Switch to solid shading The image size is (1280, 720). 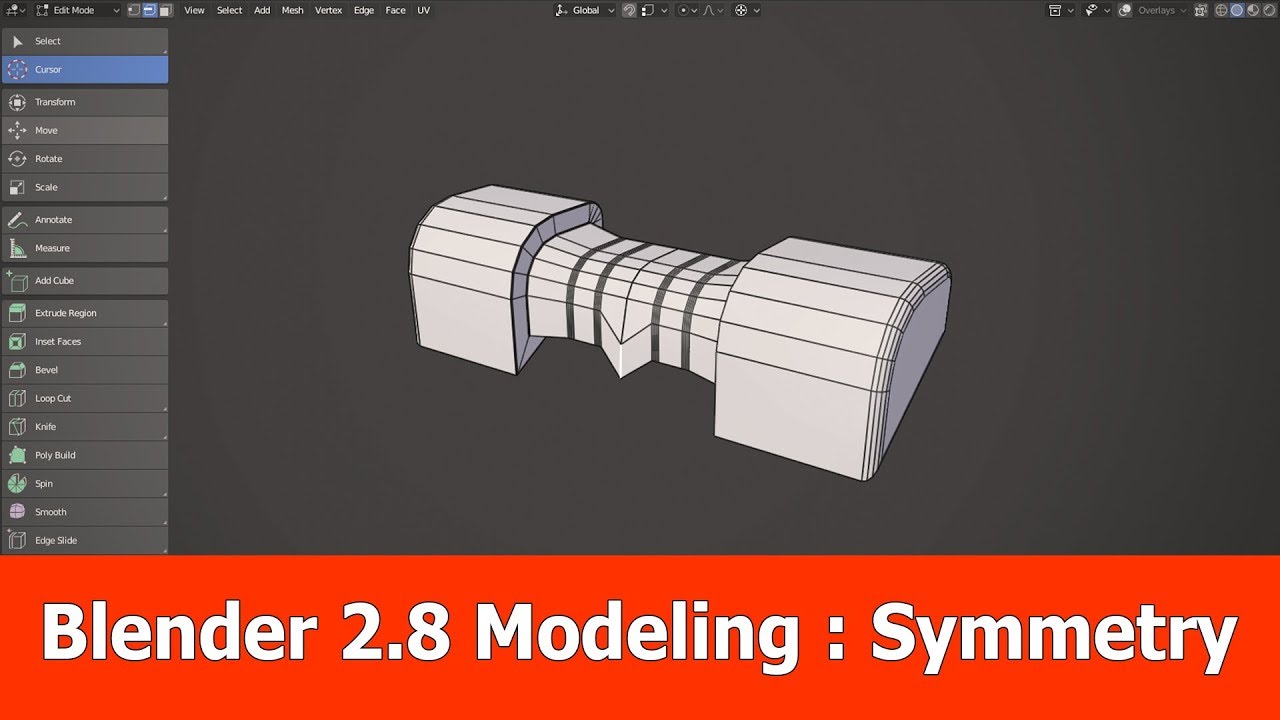[x=1237, y=10]
